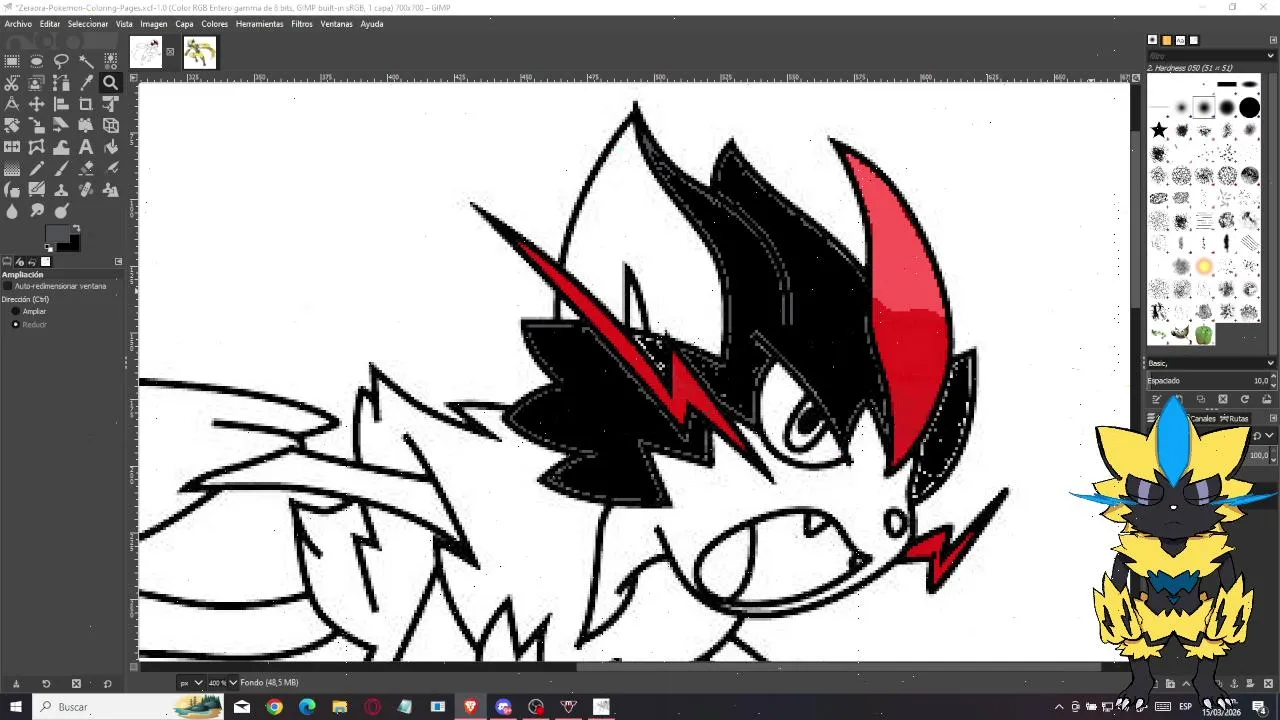
Task: Select the Unified Transform tool
Action: click(111, 104)
